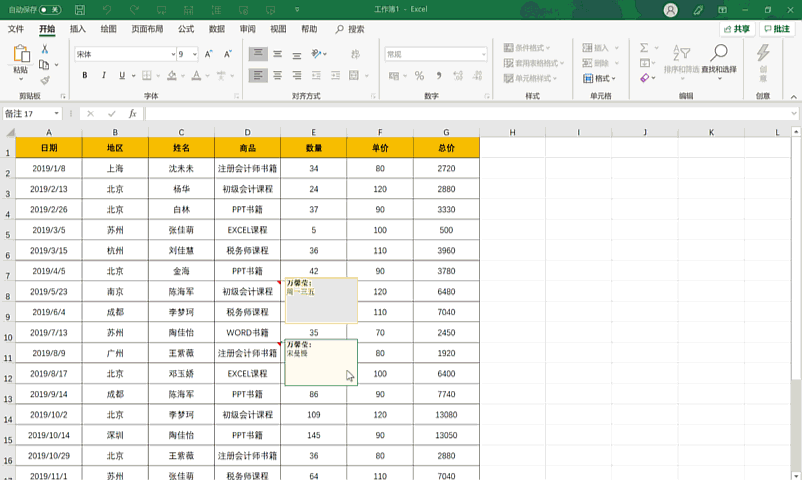The height and width of the screenshot is (480, 802).
Task: Switch to the Insert (插入) tab
Action: [78, 29]
